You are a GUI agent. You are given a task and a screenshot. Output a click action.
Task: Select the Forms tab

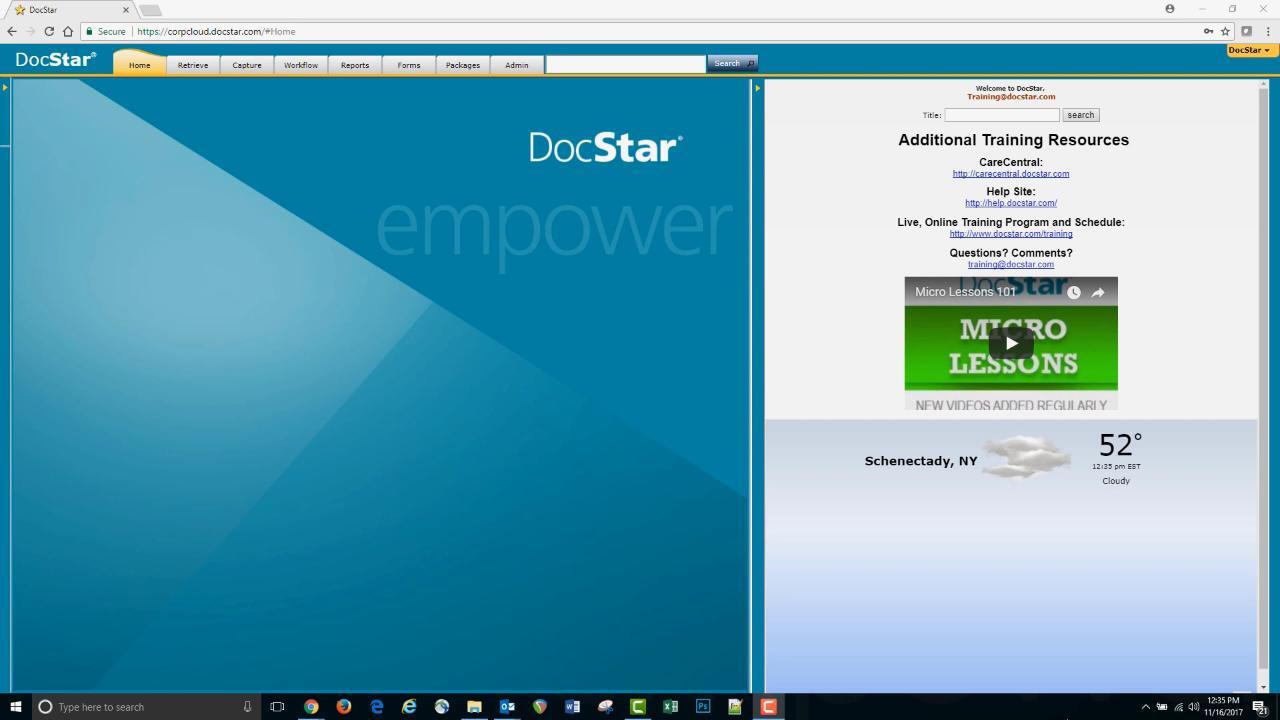point(409,65)
